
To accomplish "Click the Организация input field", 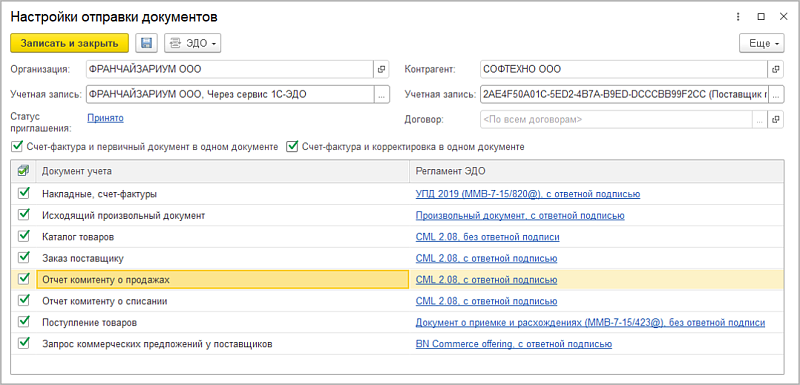I will (230, 69).
